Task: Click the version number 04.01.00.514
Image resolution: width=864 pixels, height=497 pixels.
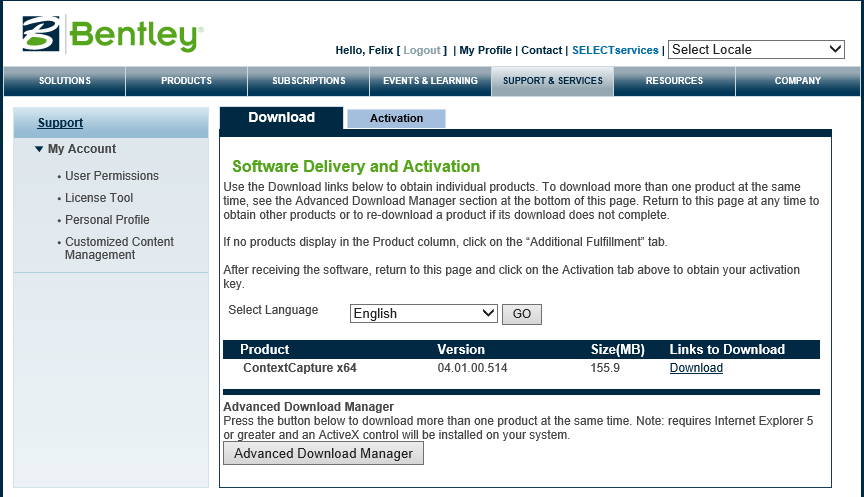Action: (472, 368)
